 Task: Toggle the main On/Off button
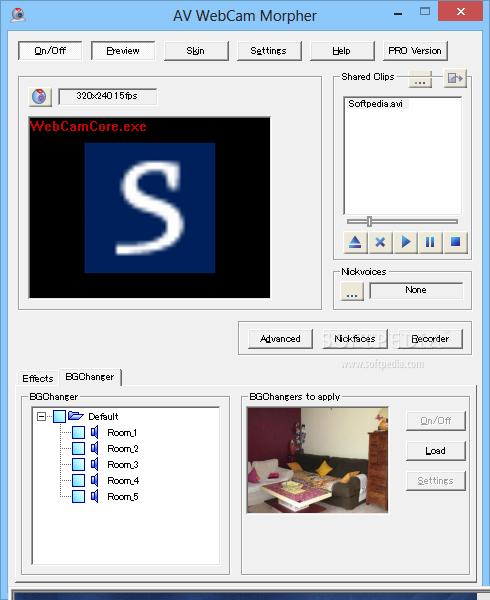(x=50, y=51)
